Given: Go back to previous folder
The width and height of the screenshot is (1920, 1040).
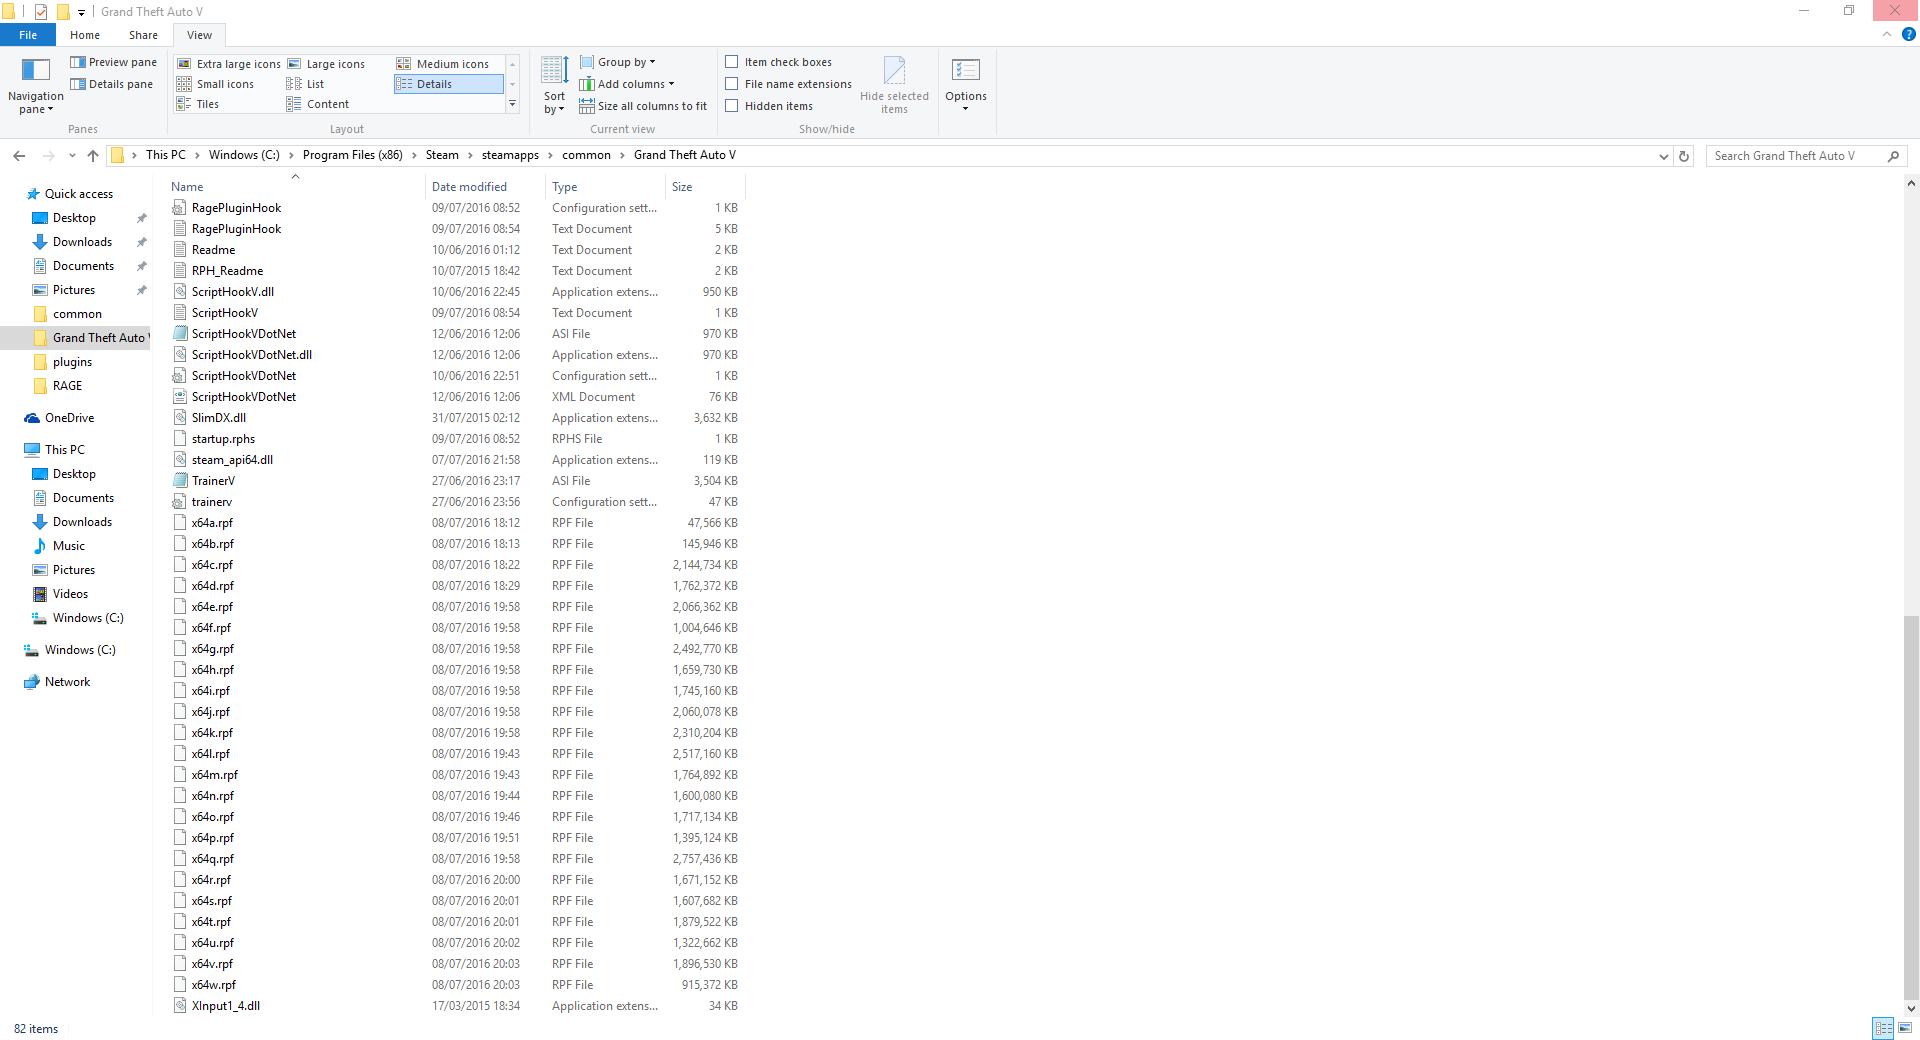Looking at the screenshot, I should (19, 156).
